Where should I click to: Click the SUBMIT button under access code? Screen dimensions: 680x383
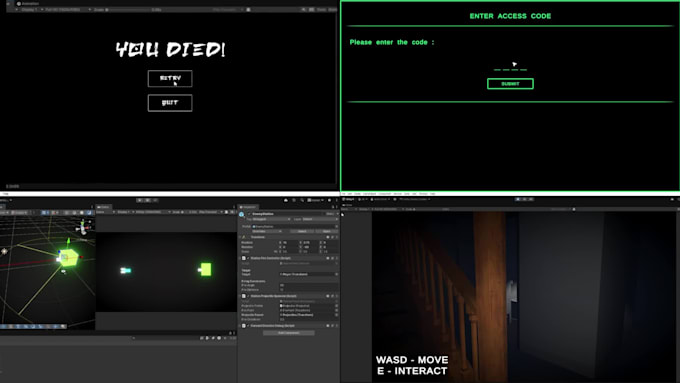click(x=510, y=84)
